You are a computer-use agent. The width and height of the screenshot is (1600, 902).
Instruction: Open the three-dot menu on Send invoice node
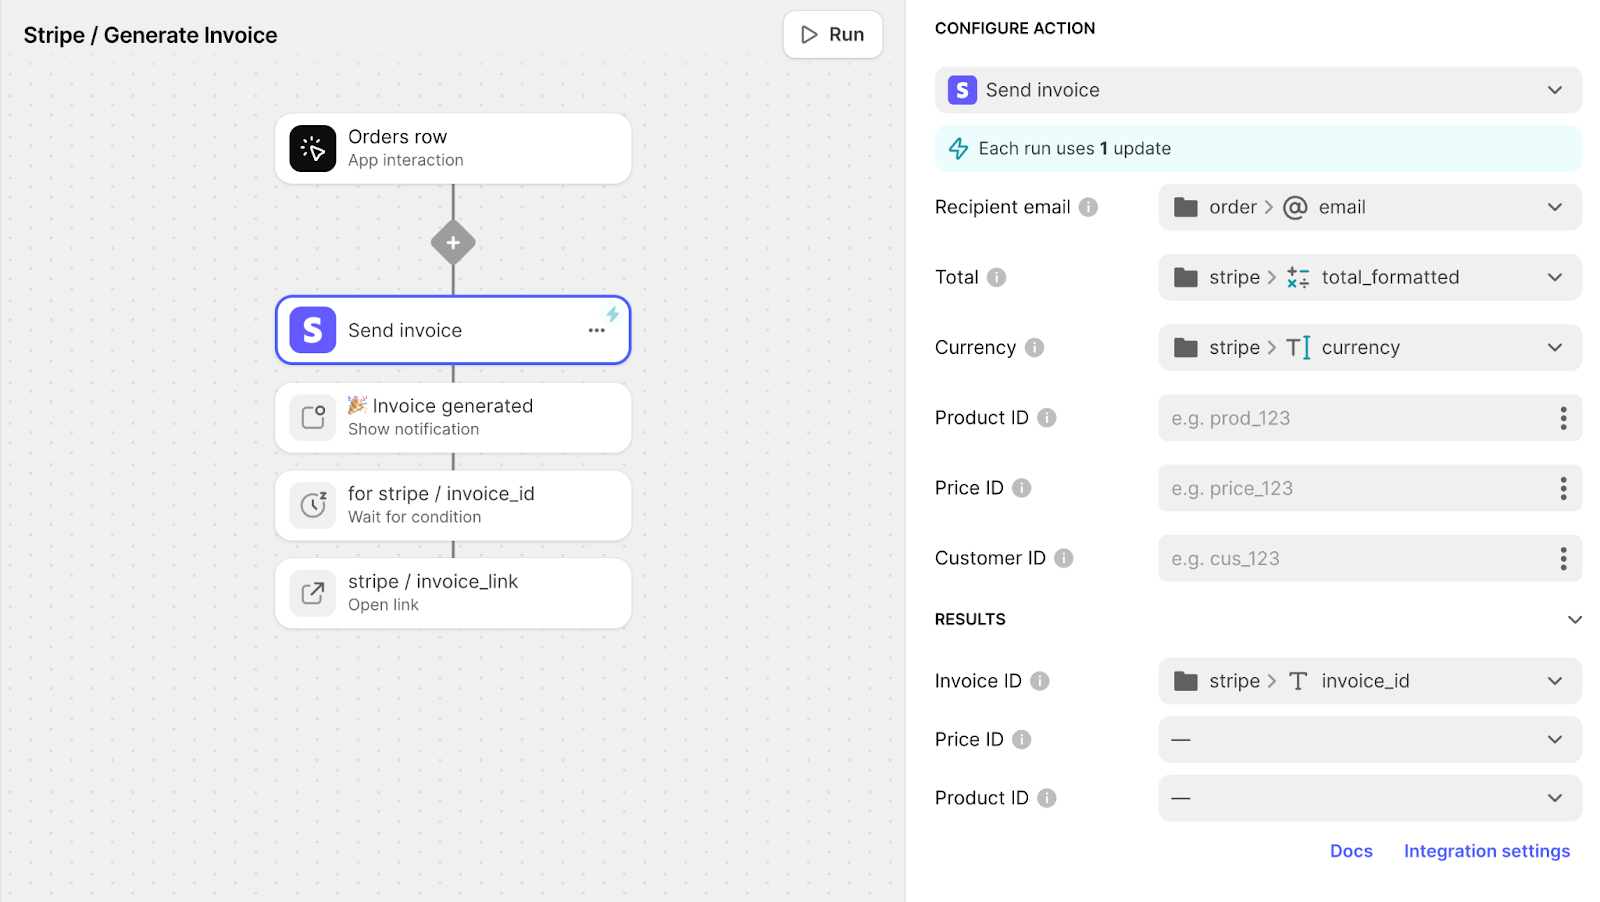597,330
